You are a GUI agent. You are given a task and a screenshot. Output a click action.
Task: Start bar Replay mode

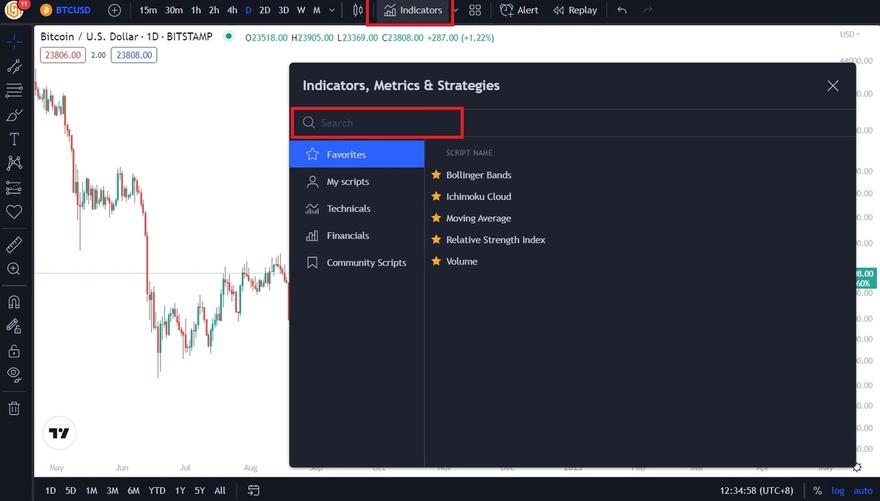tap(575, 10)
